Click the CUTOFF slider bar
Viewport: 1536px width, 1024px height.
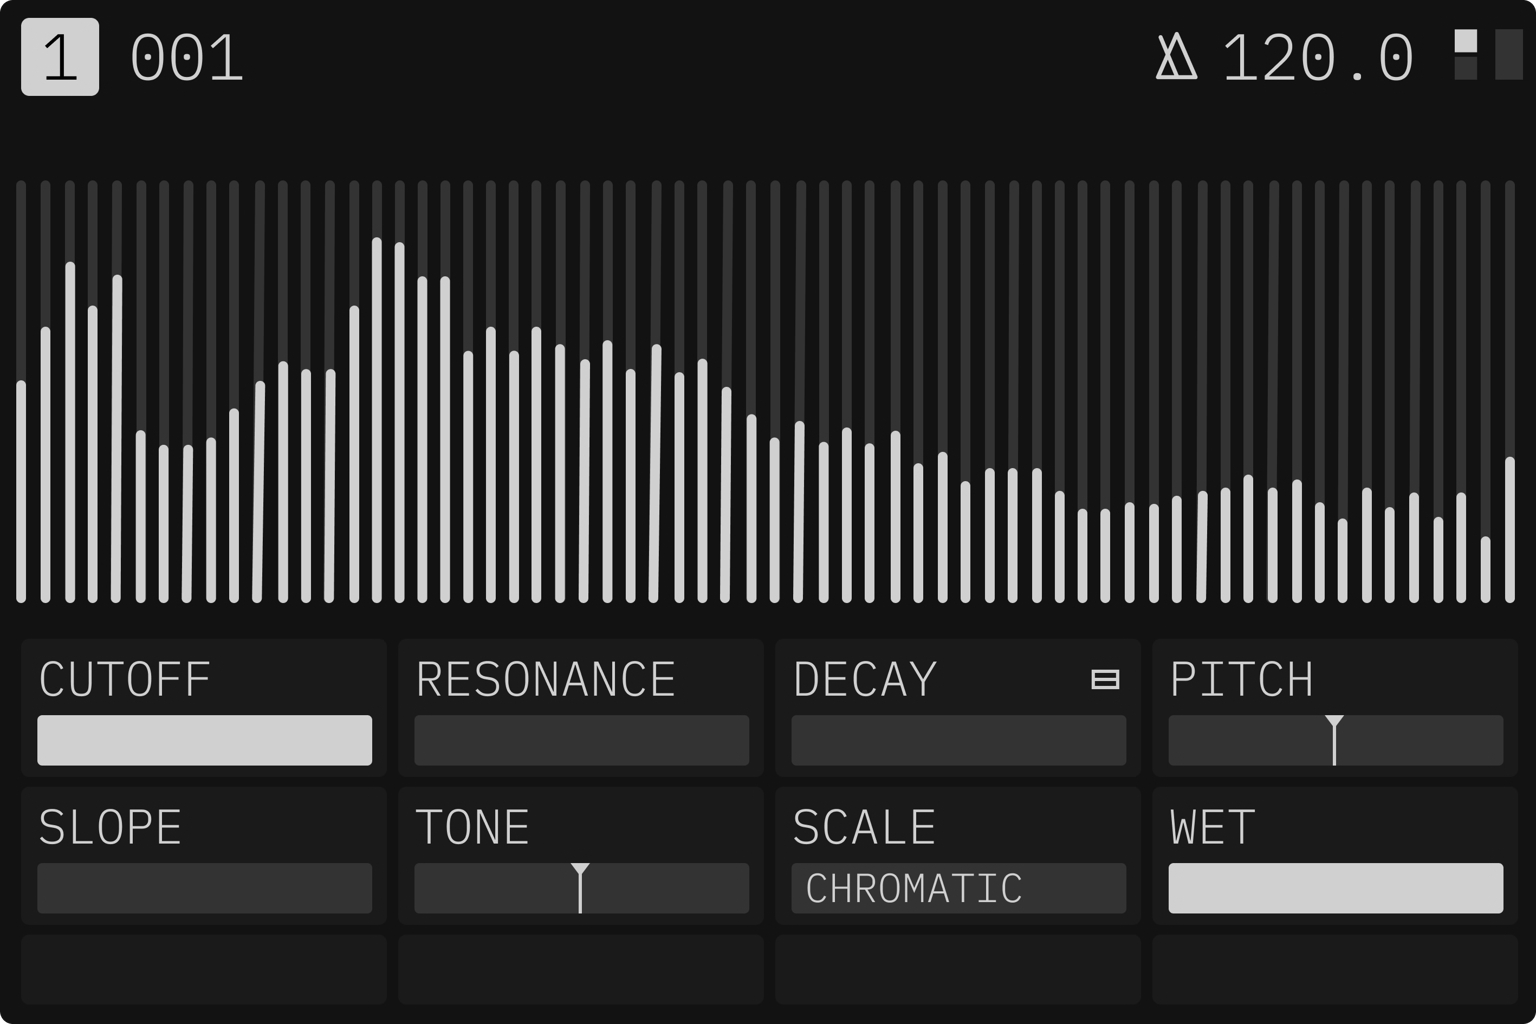point(204,740)
